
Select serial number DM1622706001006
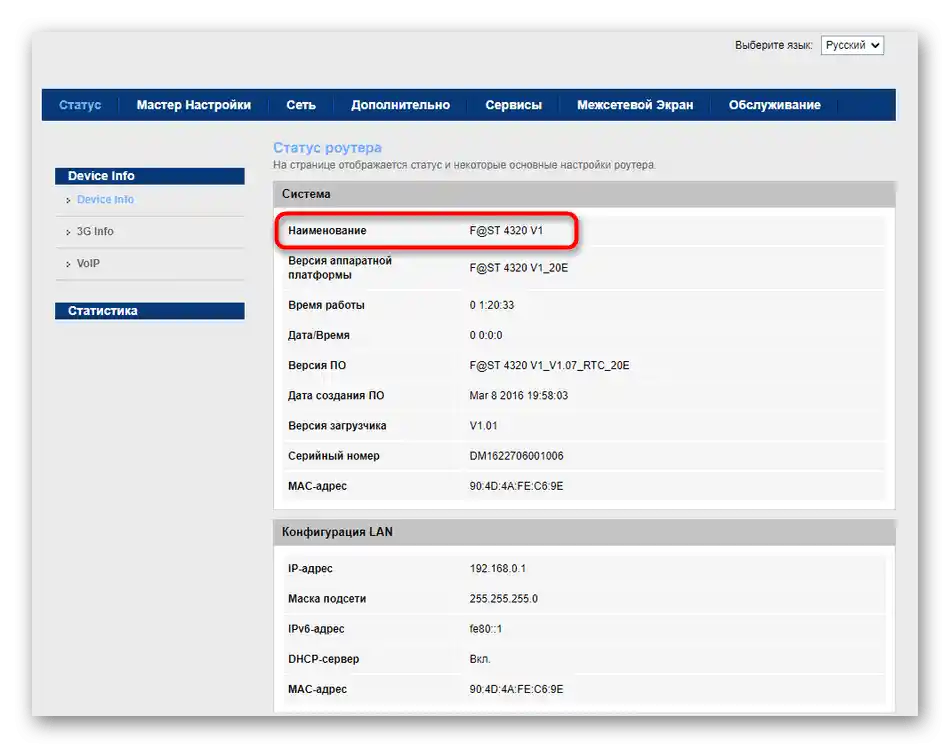(516, 455)
